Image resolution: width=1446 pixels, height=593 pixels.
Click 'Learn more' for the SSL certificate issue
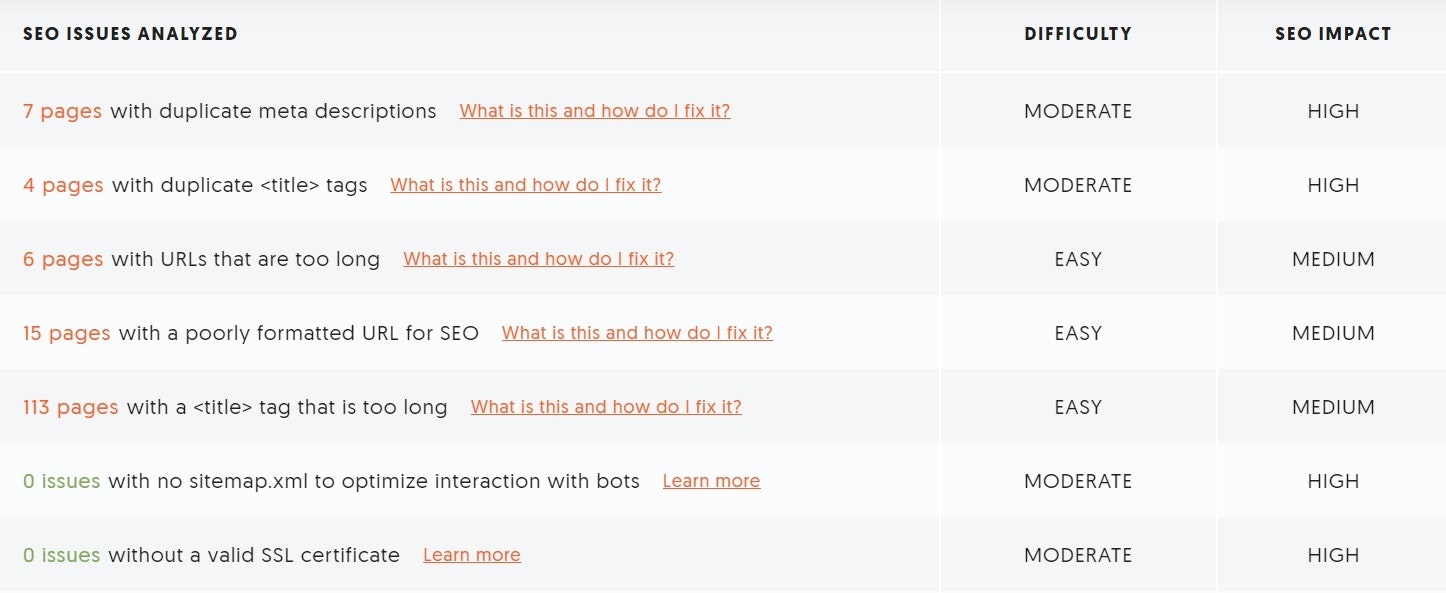coord(471,555)
